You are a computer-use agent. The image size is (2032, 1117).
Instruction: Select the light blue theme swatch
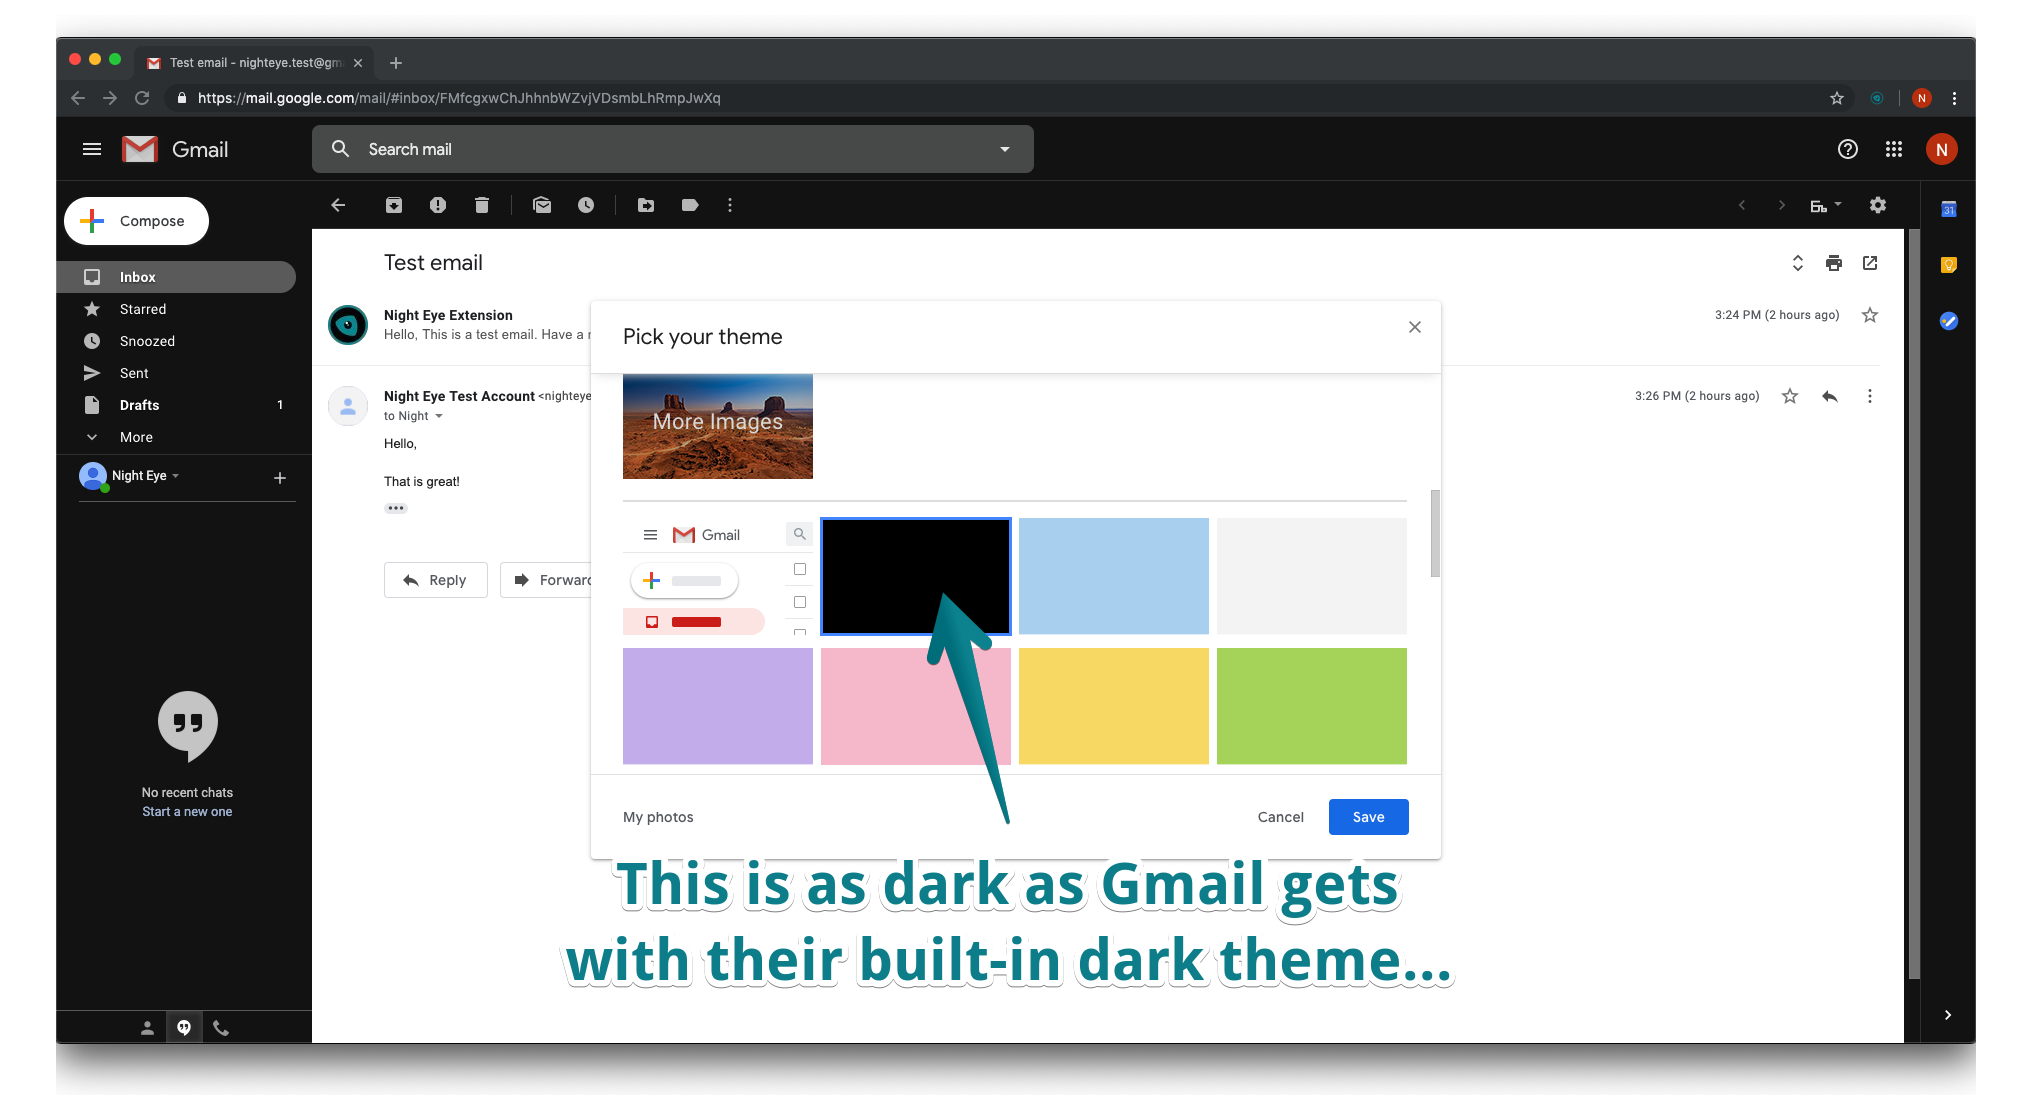click(1114, 576)
